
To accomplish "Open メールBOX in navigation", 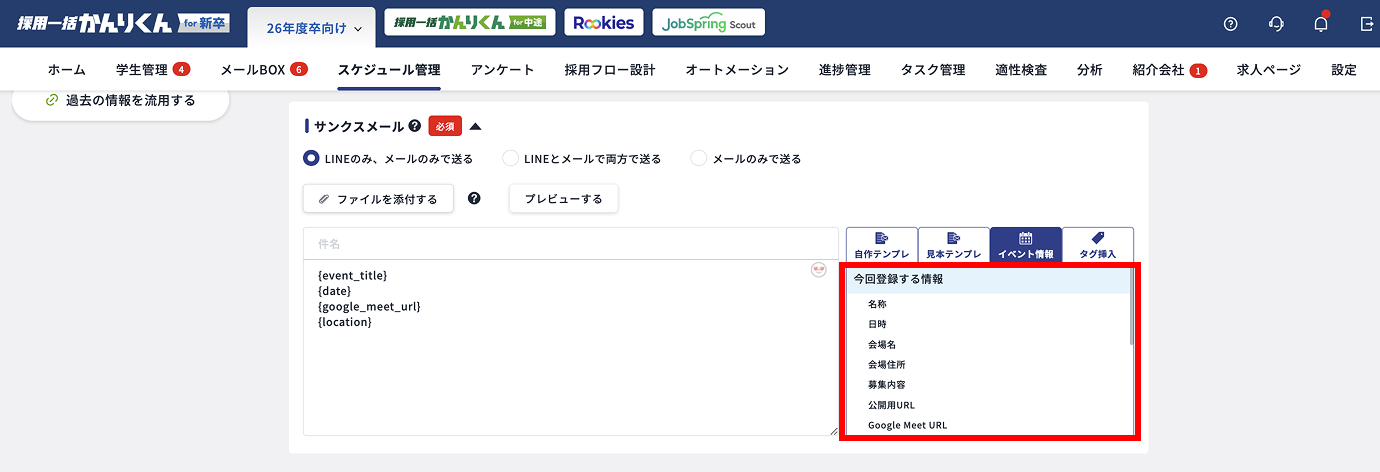I will point(253,70).
